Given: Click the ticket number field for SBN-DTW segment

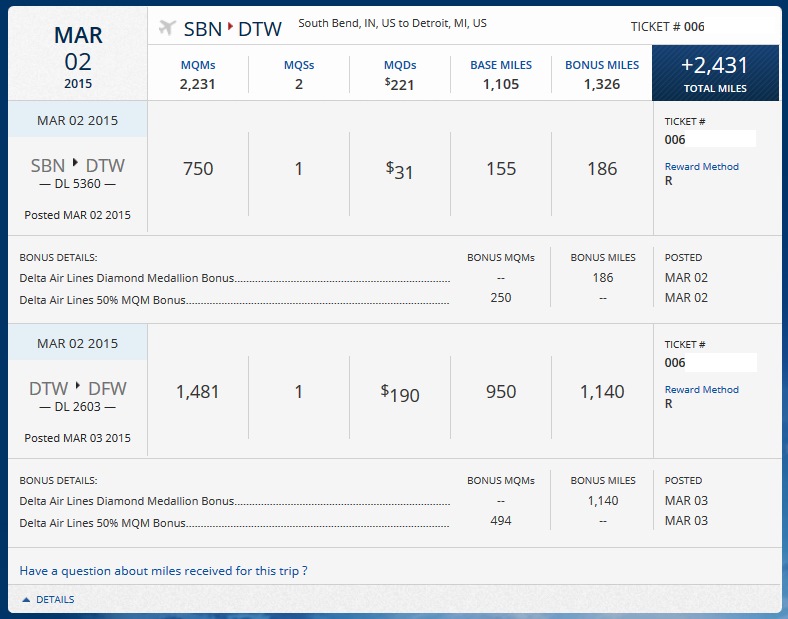Looking at the screenshot, I should (710, 139).
